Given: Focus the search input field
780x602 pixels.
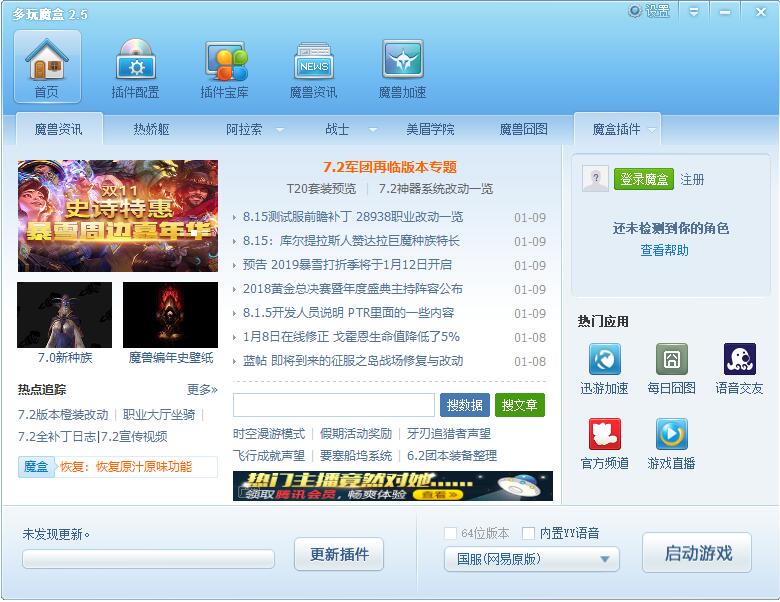Looking at the screenshot, I should (334, 405).
